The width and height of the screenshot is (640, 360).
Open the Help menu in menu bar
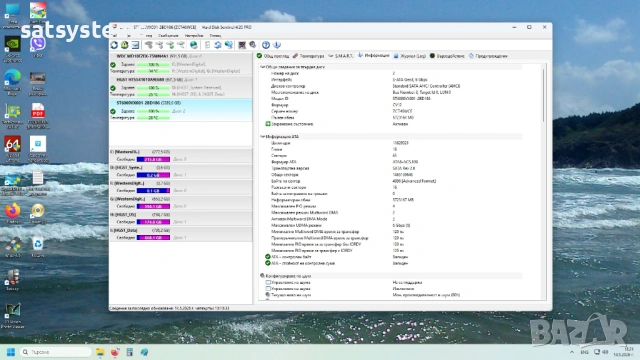click(x=215, y=36)
